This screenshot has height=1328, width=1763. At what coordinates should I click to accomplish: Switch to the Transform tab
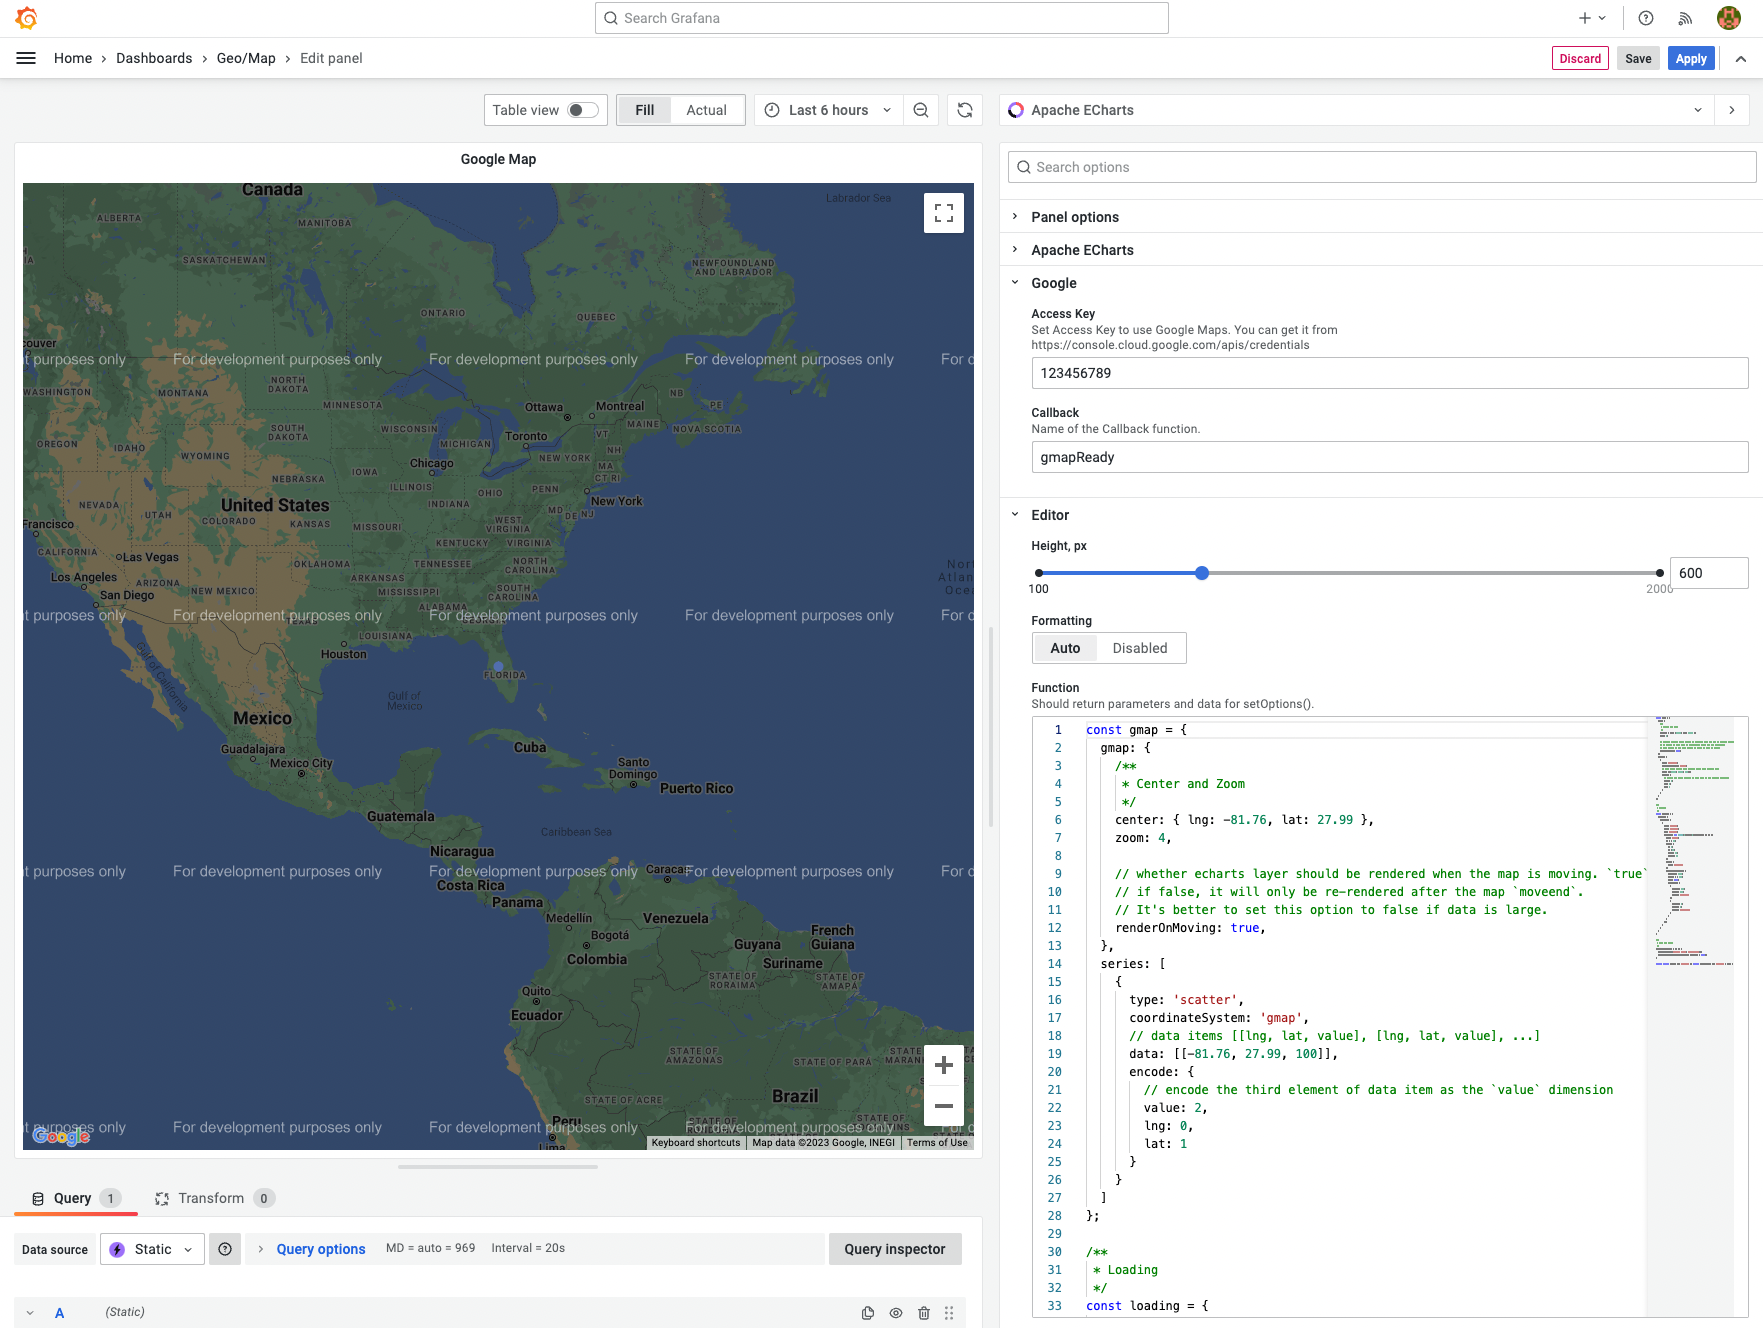pyautogui.click(x=211, y=1198)
